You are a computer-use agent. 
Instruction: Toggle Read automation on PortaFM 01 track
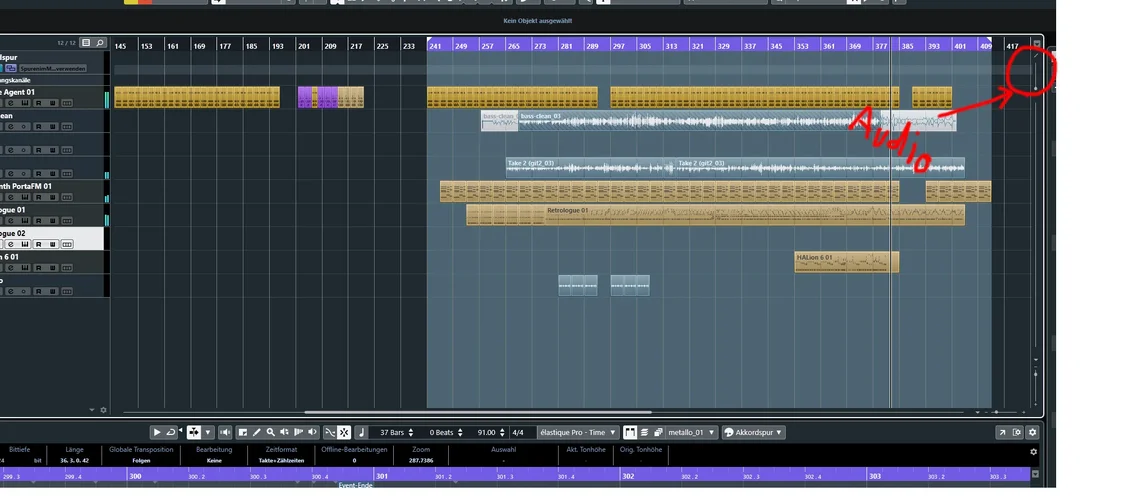(x=39, y=197)
